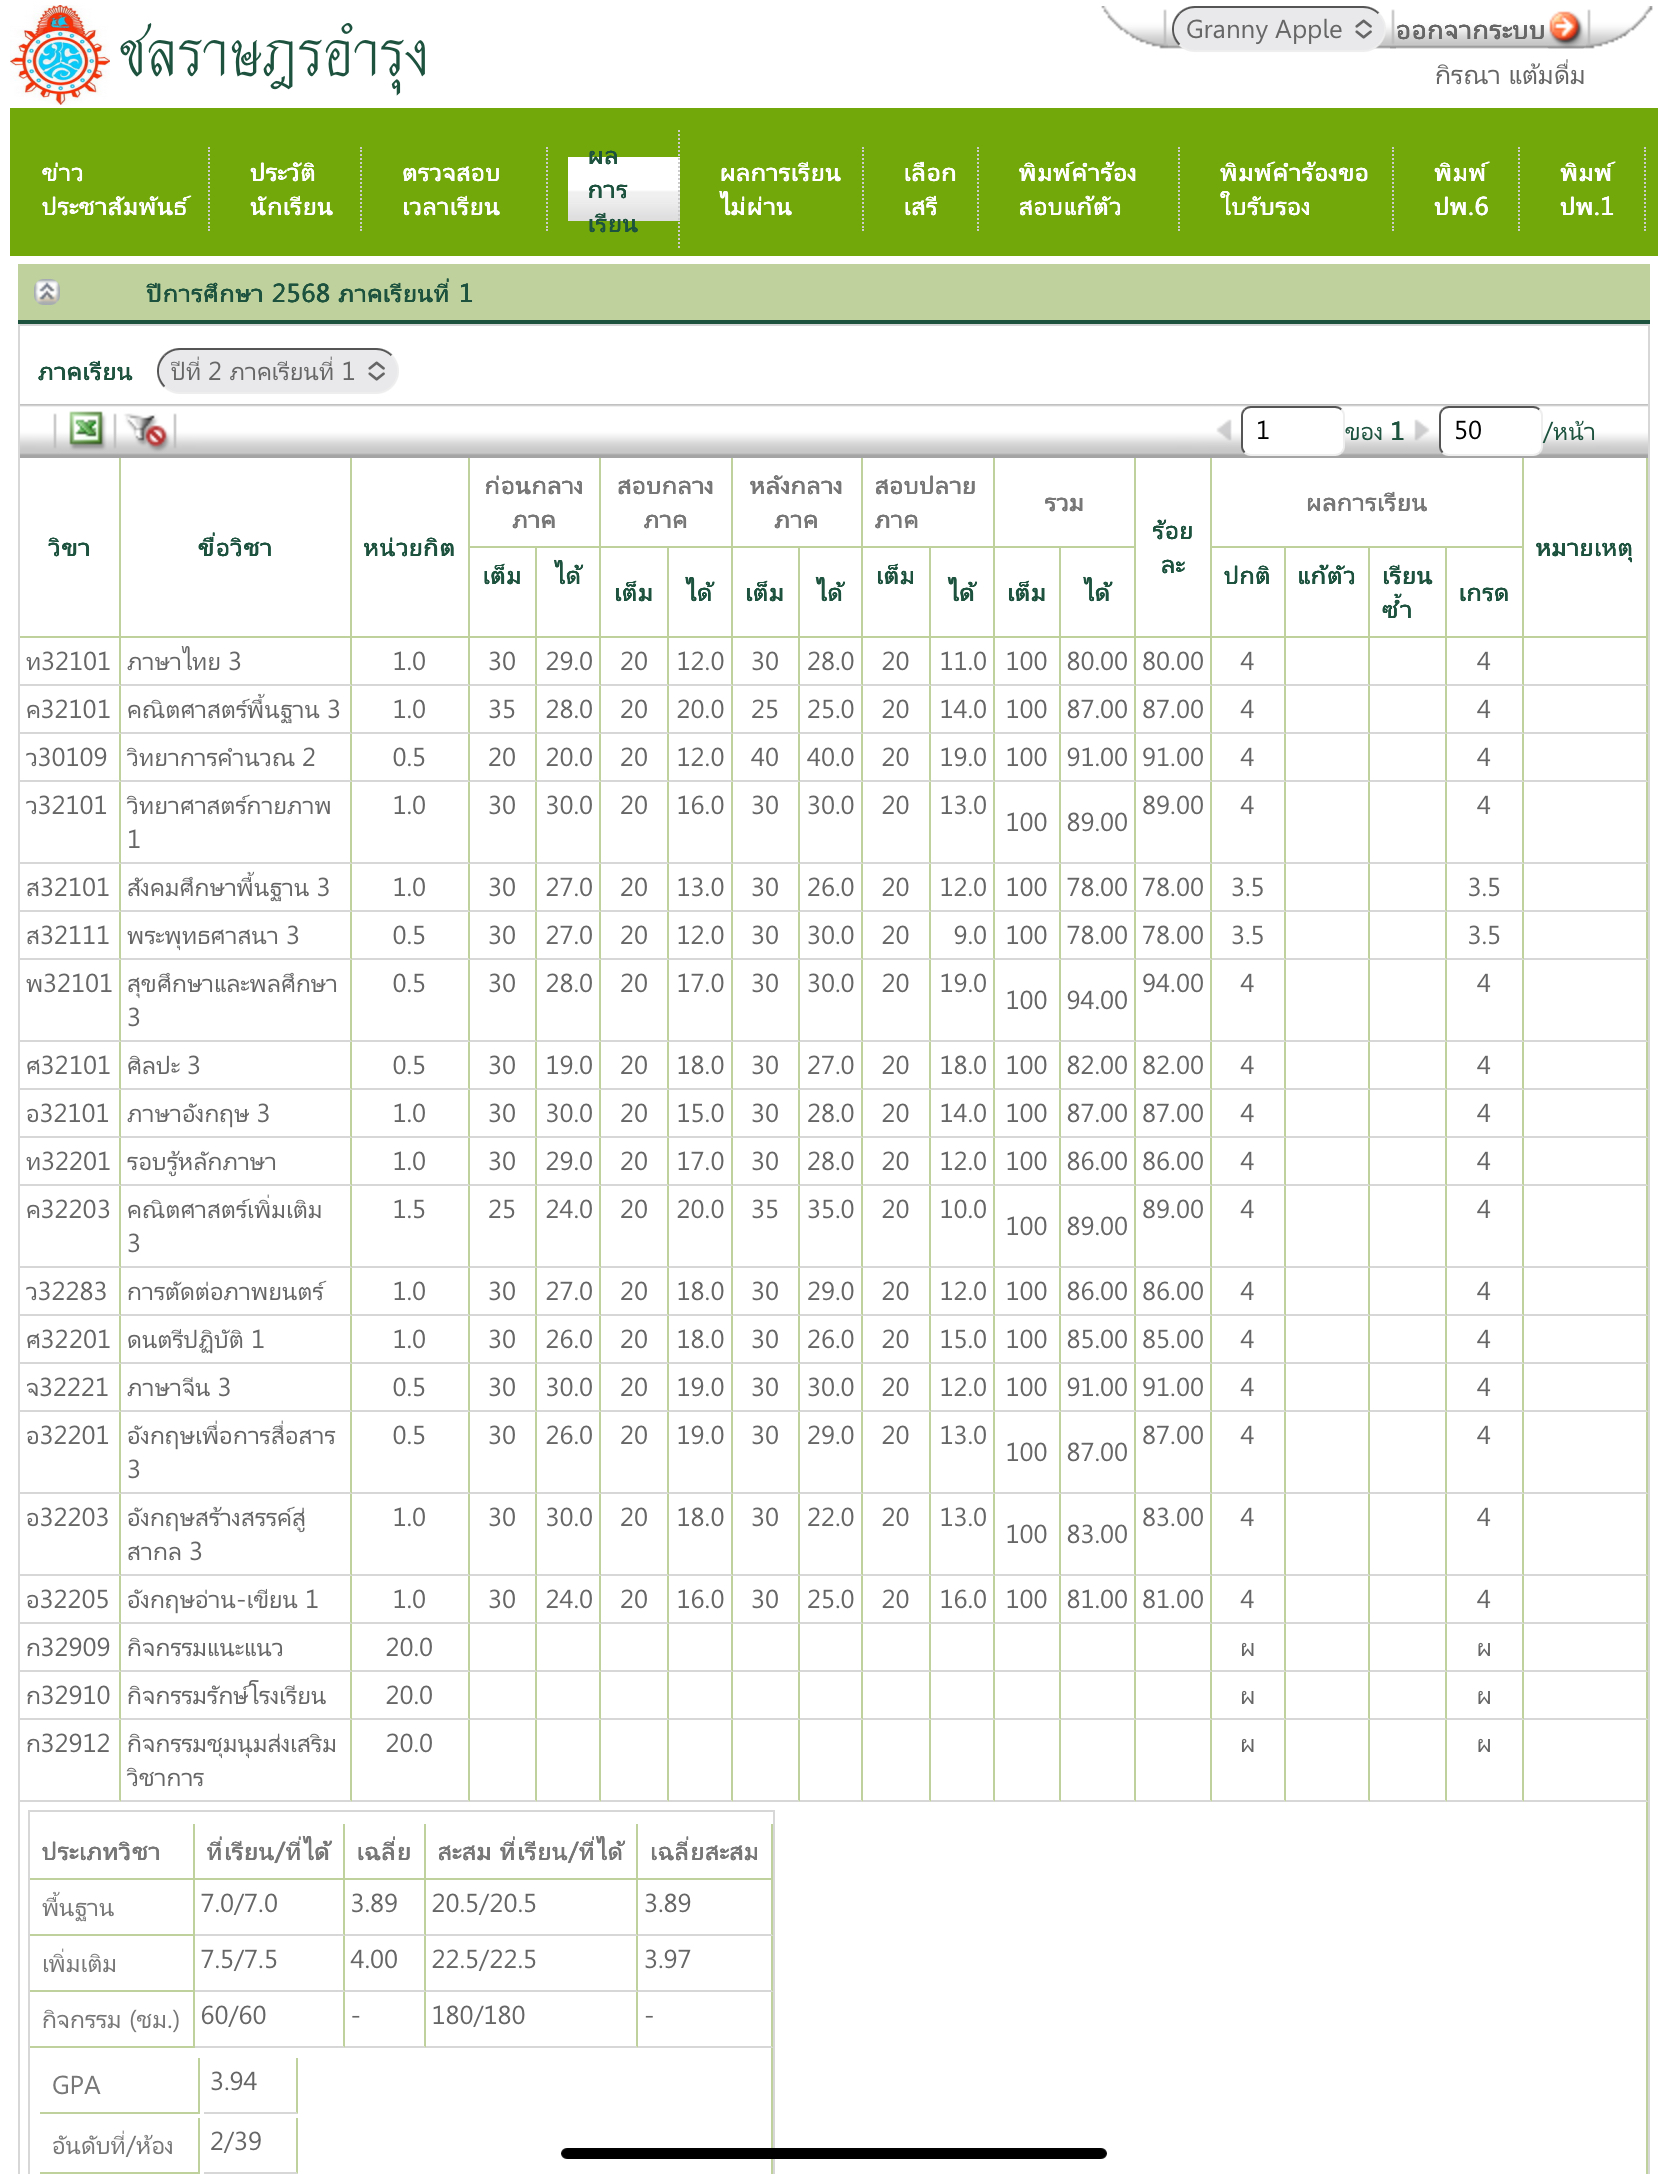
Task: Open the ข่าวประชาสัมพันธ์ menu
Action: (114, 189)
